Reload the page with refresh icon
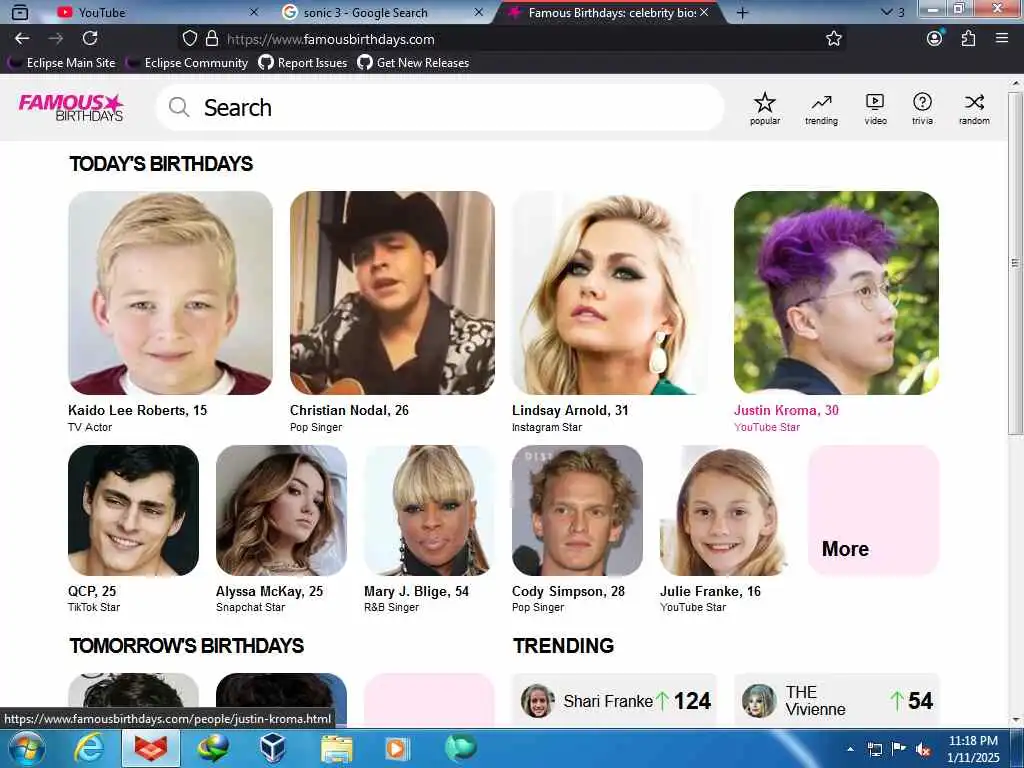Image resolution: width=1024 pixels, height=768 pixels. (90, 39)
